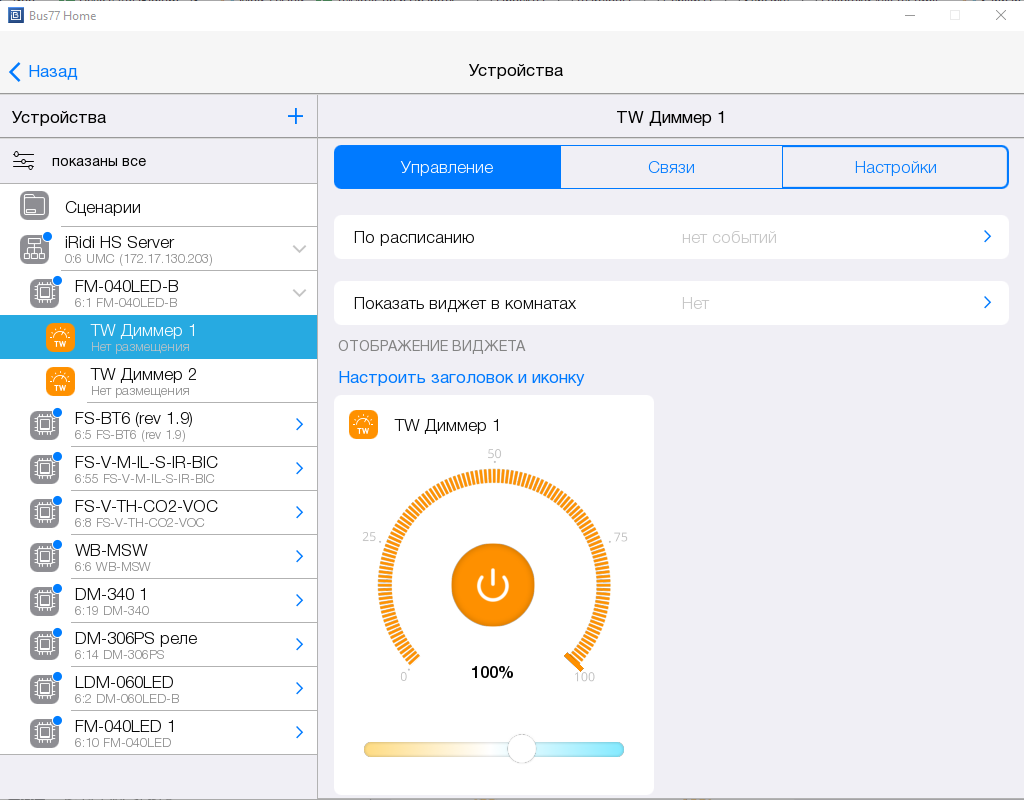Viewport: 1024px width, 800px height.
Task: Switch to the Связи tab
Action: coord(671,167)
